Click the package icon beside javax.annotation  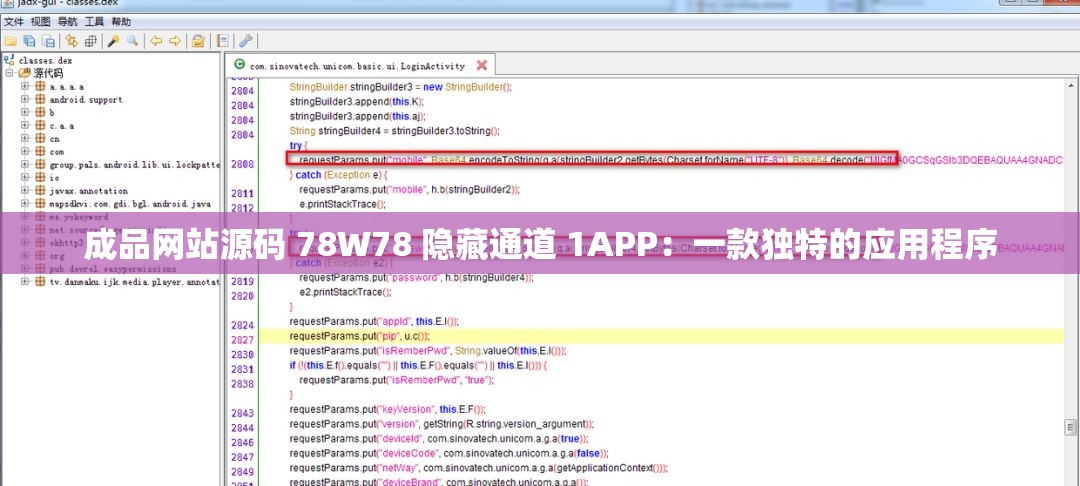click(40, 191)
